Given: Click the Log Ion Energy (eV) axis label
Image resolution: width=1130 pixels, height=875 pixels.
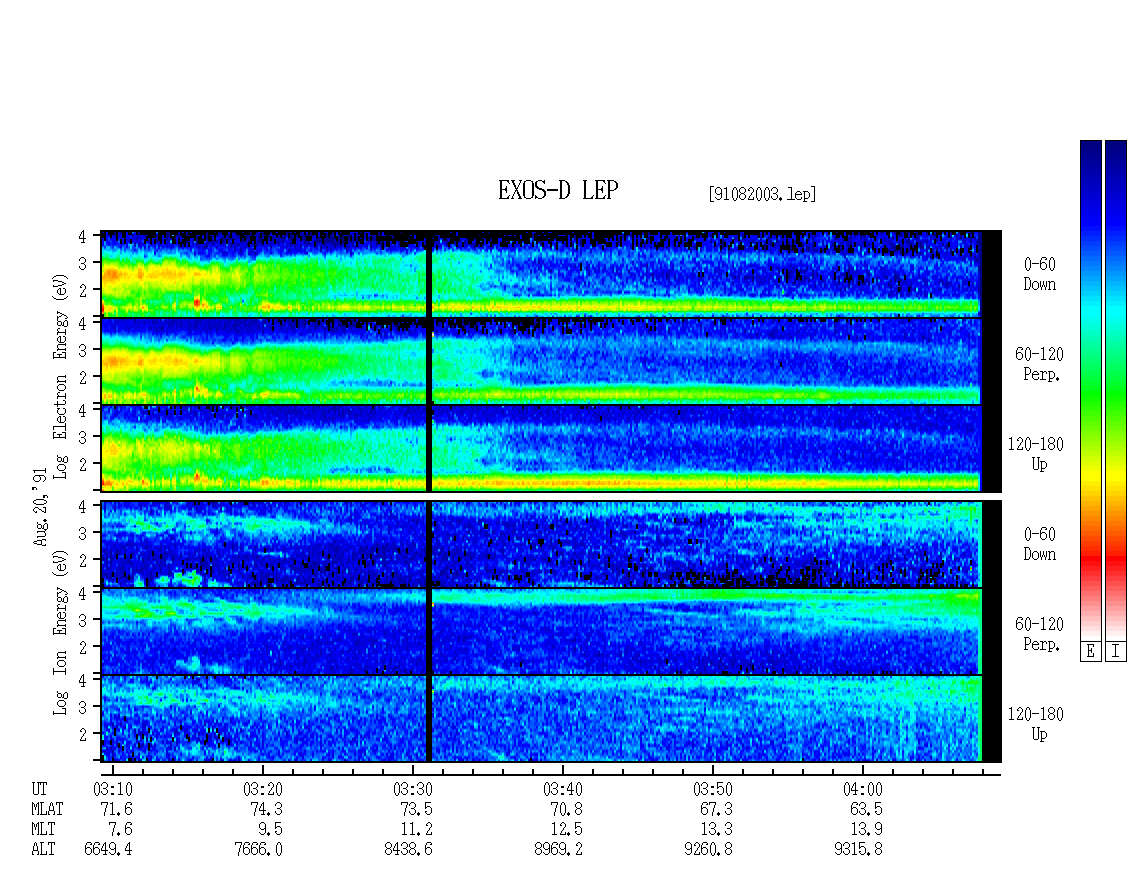Looking at the screenshot, I should click(x=60, y=631).
